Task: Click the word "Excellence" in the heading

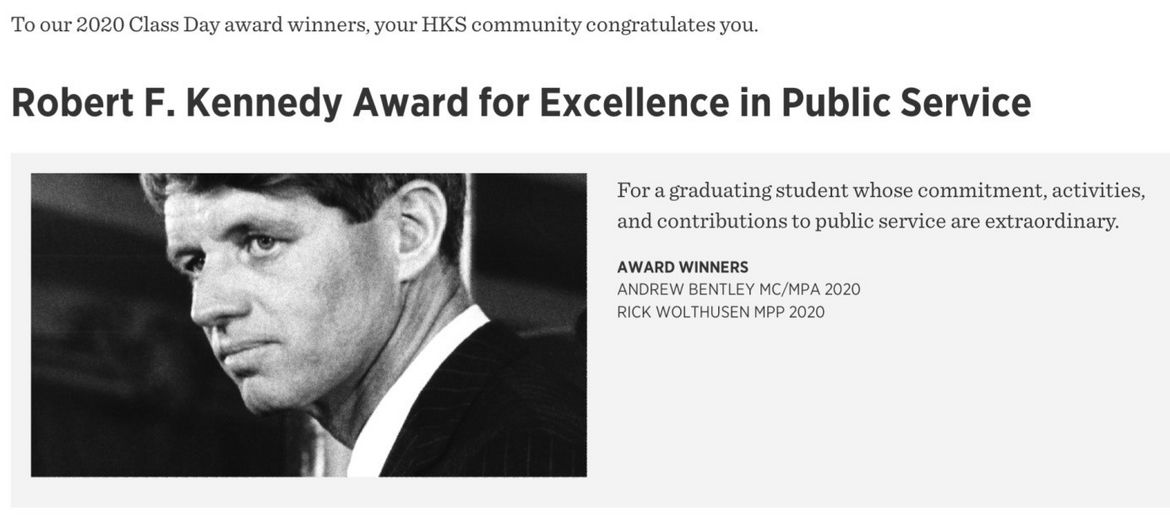Action: [x=634, y=103]
